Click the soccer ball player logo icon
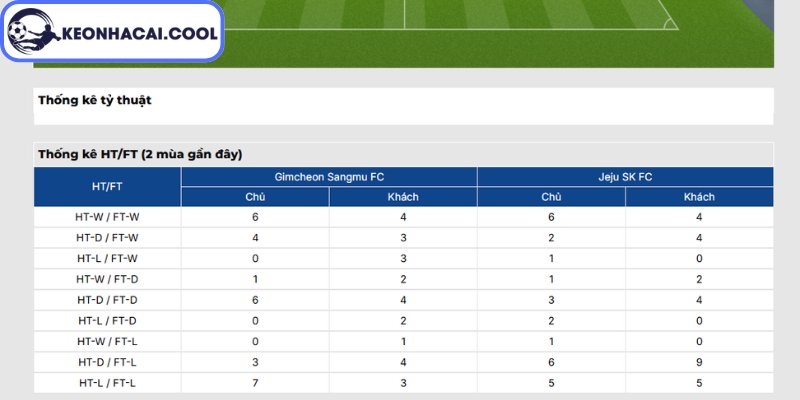Viewport: 800px width, 400px height. 33,32
